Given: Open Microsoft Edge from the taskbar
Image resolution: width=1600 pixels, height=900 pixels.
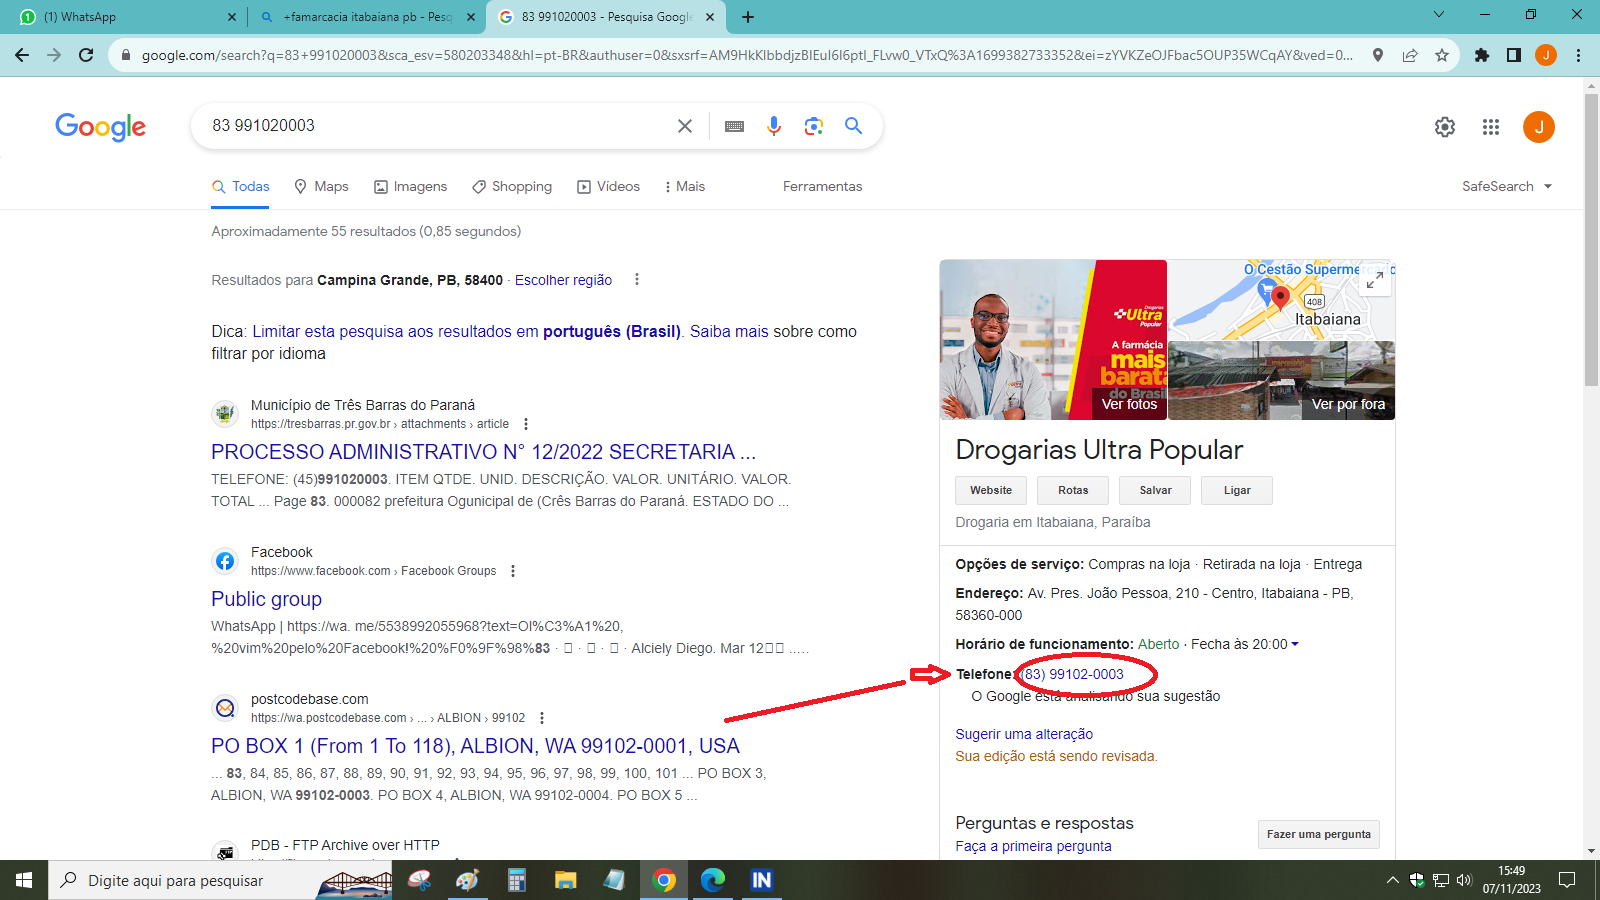Looking at the screenshot, I should tap(713, 880).
